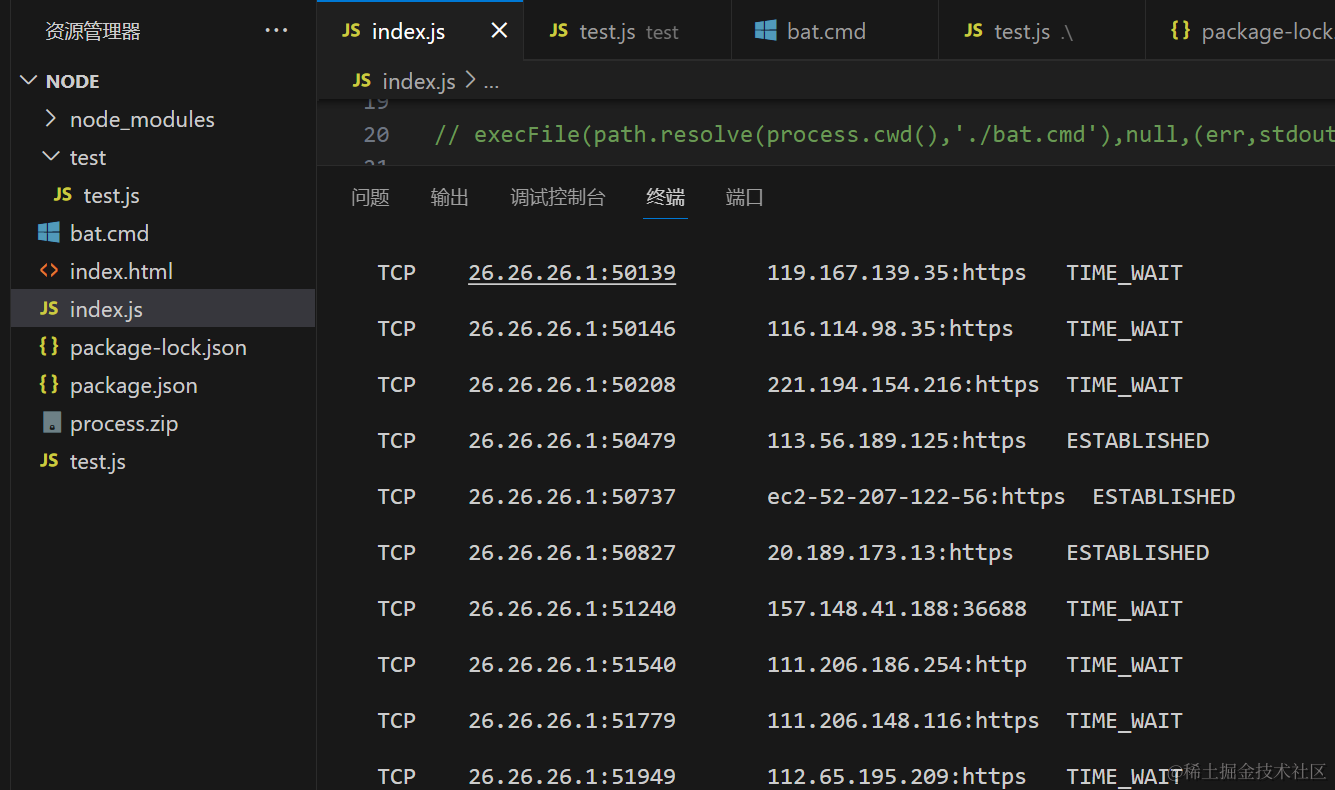Image resolution: width=1335 pixels, height=790 pixels.
Task: Open the package-lock editor tab
Action: [x=1240, y=31]
